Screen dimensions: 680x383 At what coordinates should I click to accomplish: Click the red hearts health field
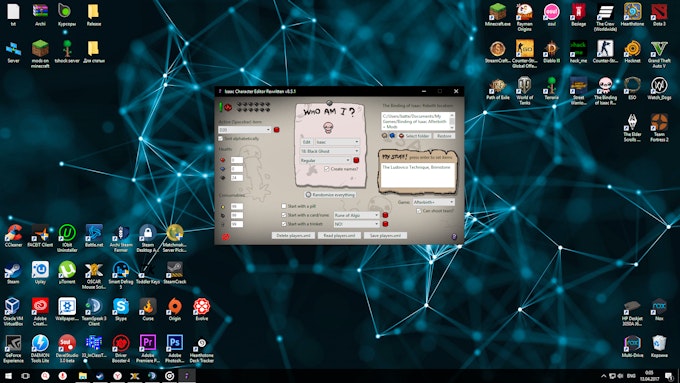tap(237, 160)
